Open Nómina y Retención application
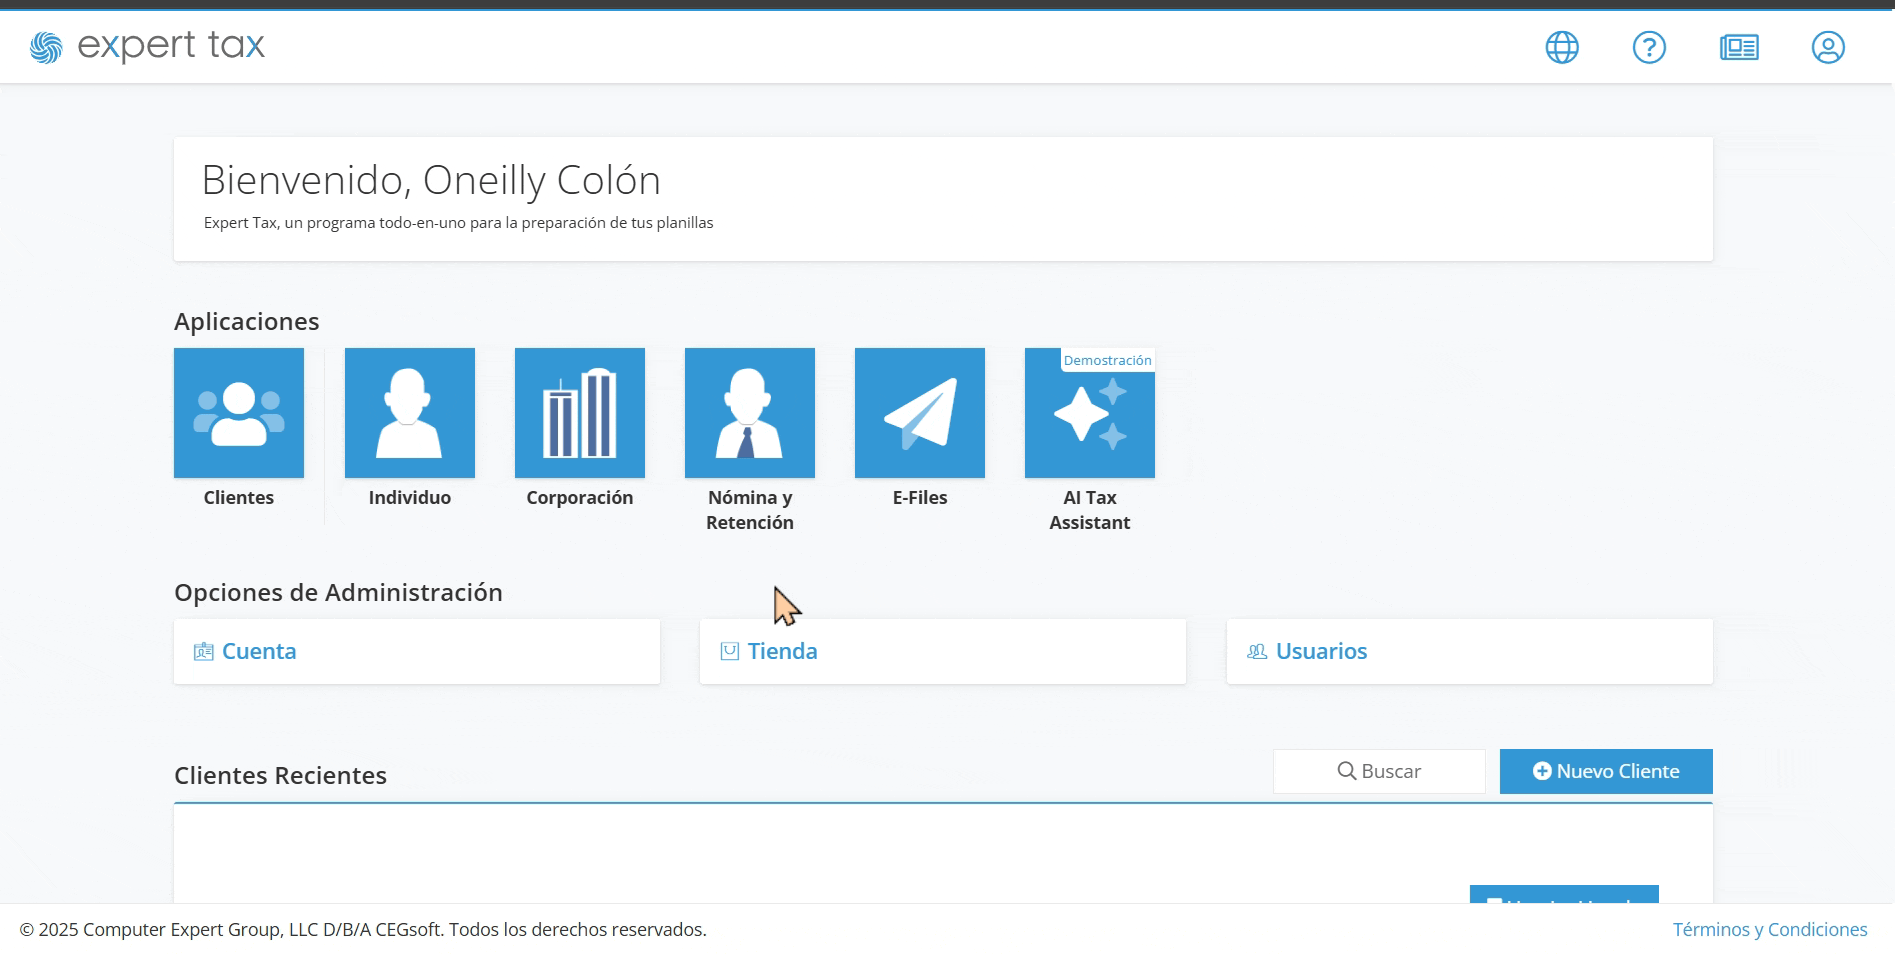Screen dimensions: 1895x954 pyautogui.click(x=750, y=413)
